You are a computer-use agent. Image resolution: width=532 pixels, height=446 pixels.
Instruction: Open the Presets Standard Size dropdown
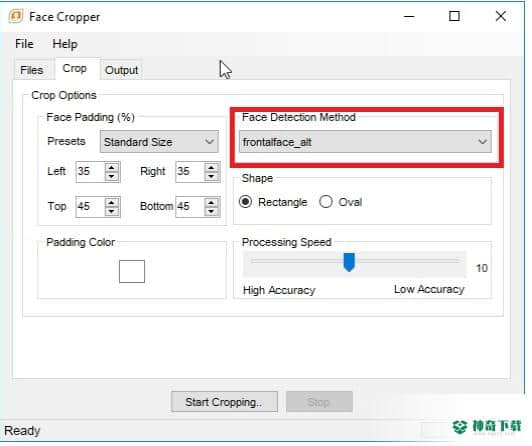pyautogui.click(x=159, y=141)
